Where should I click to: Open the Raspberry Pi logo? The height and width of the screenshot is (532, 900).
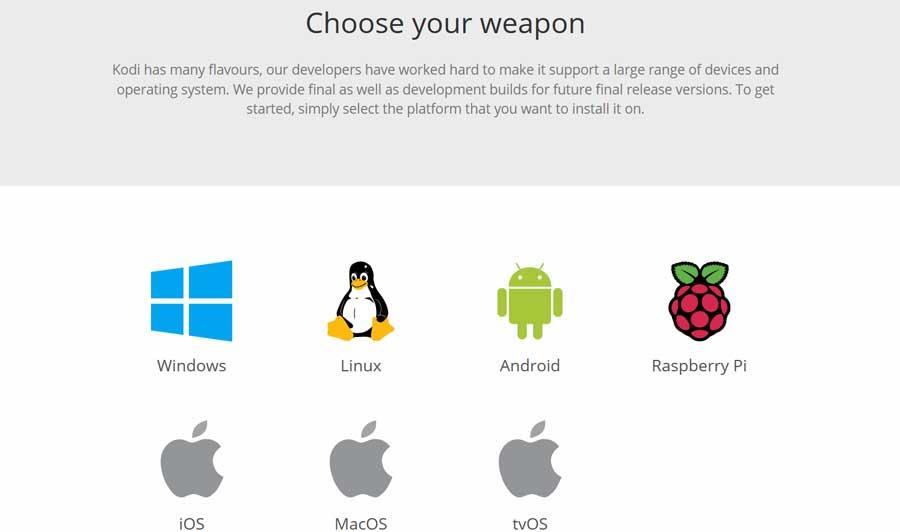pos(699,301)
